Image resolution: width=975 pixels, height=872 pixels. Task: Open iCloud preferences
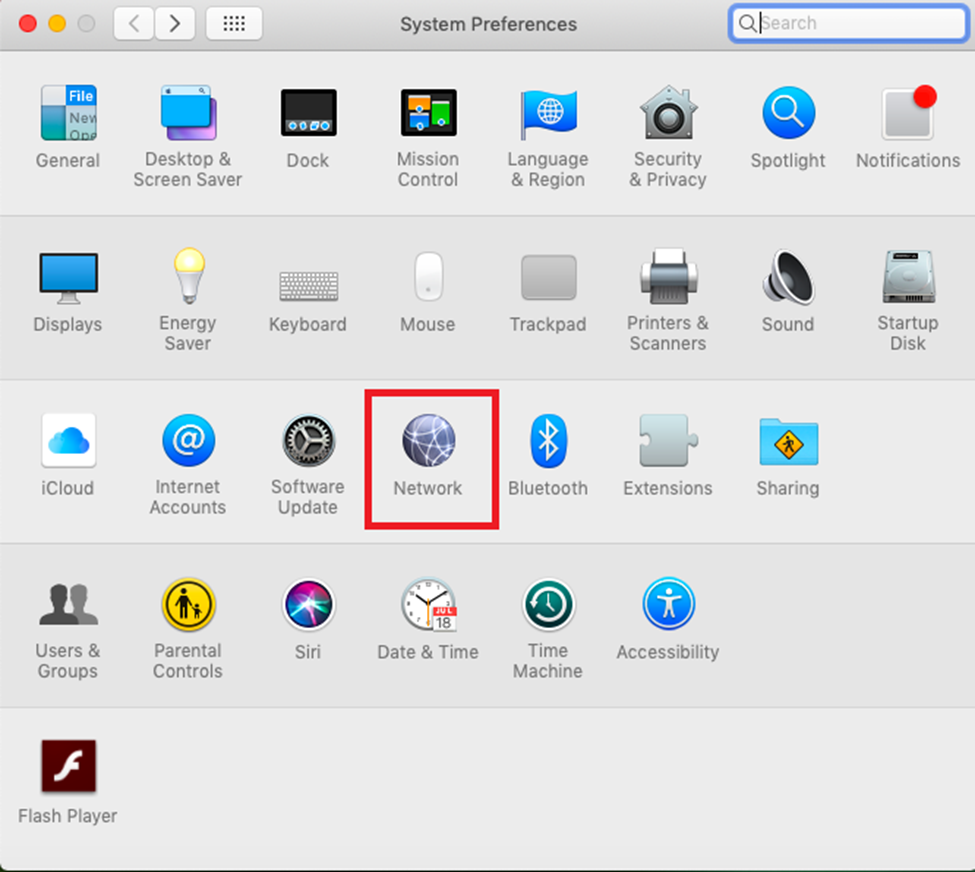(68, 442)
